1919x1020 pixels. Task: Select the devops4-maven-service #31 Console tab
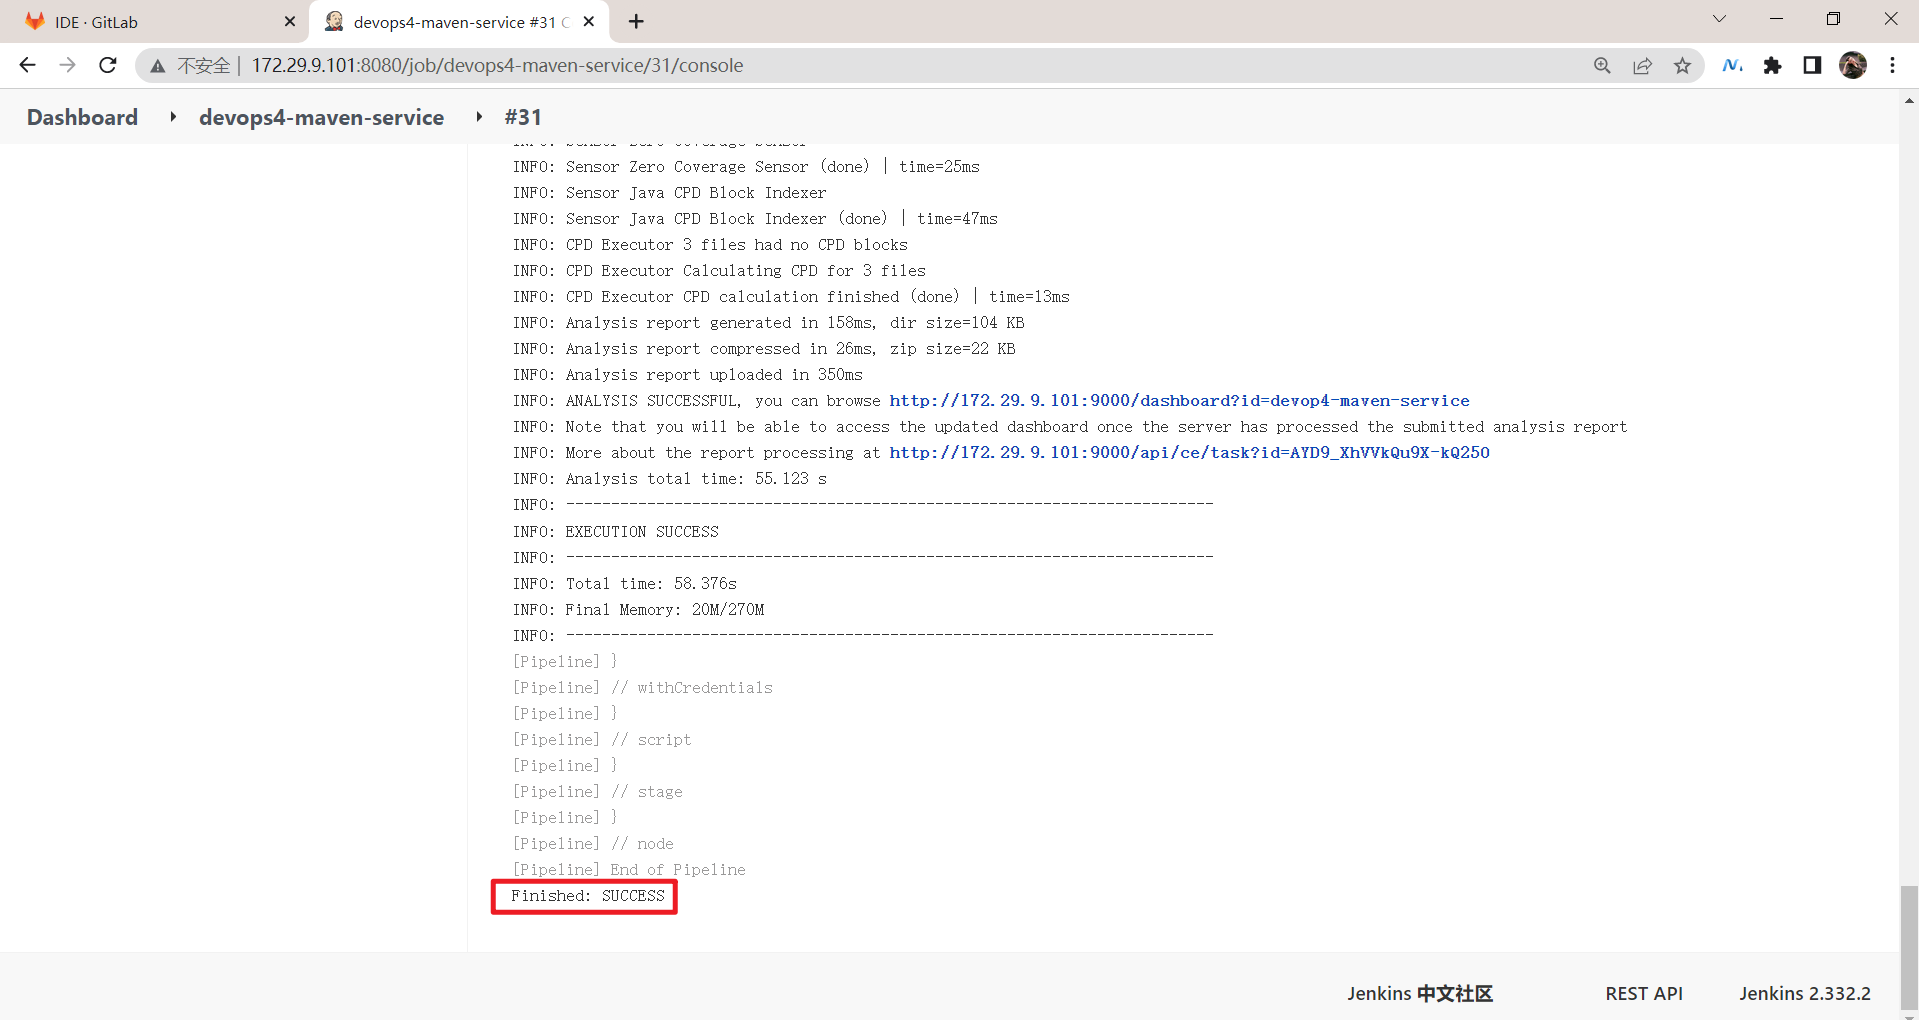[460, 21]
